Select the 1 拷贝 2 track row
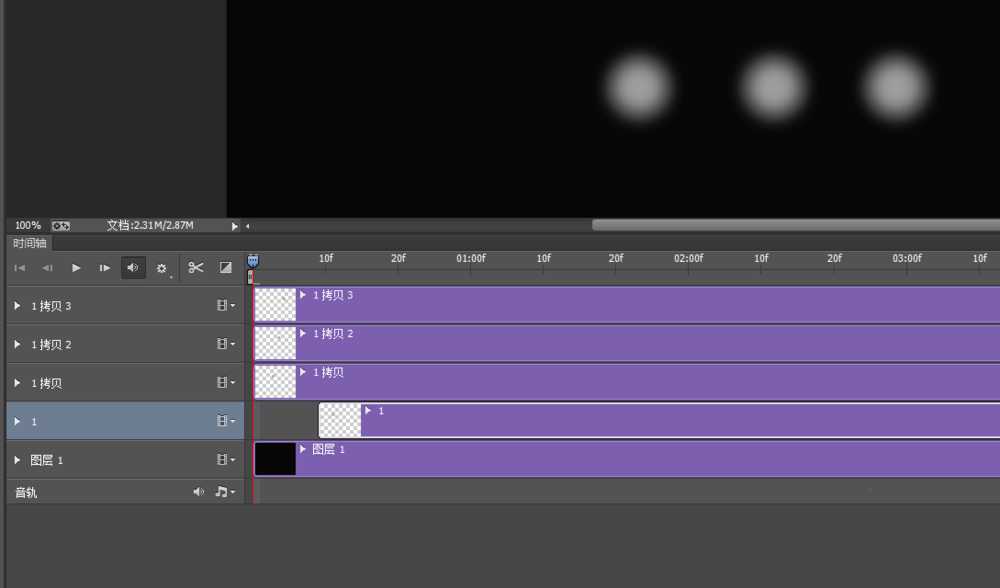The width and height of the screenshot is (1000, 588). (x=110, y=344)
